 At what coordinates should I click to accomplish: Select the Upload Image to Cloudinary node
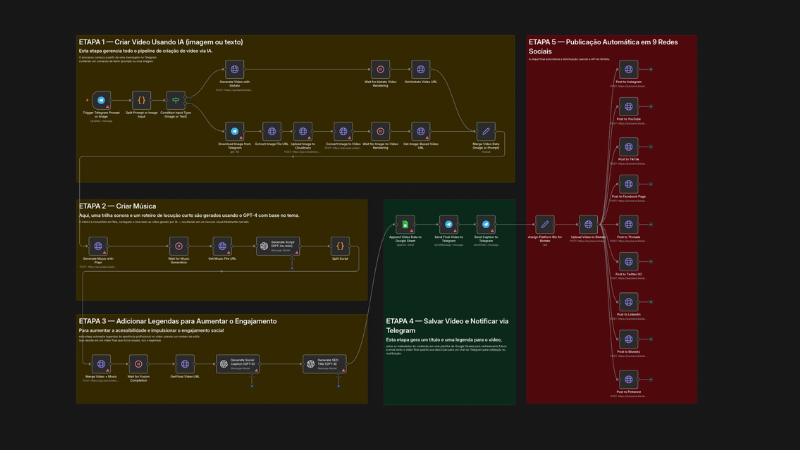click(x=302, y=131)
